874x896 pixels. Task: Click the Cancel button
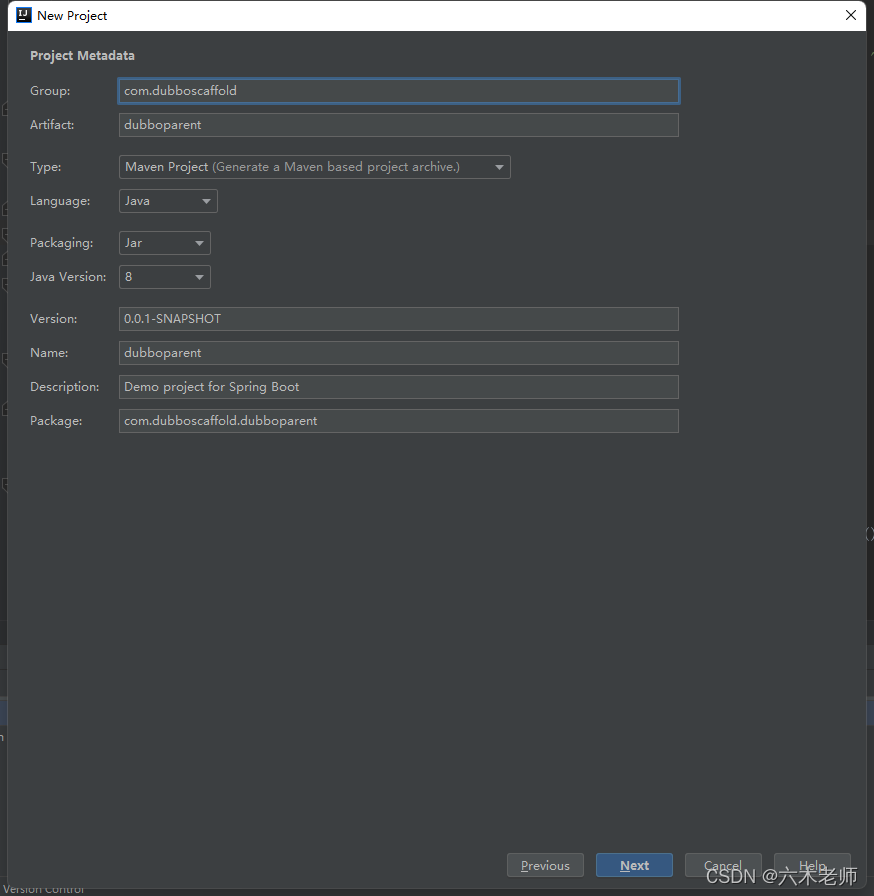pyautogui.click(x=723, y=865)
